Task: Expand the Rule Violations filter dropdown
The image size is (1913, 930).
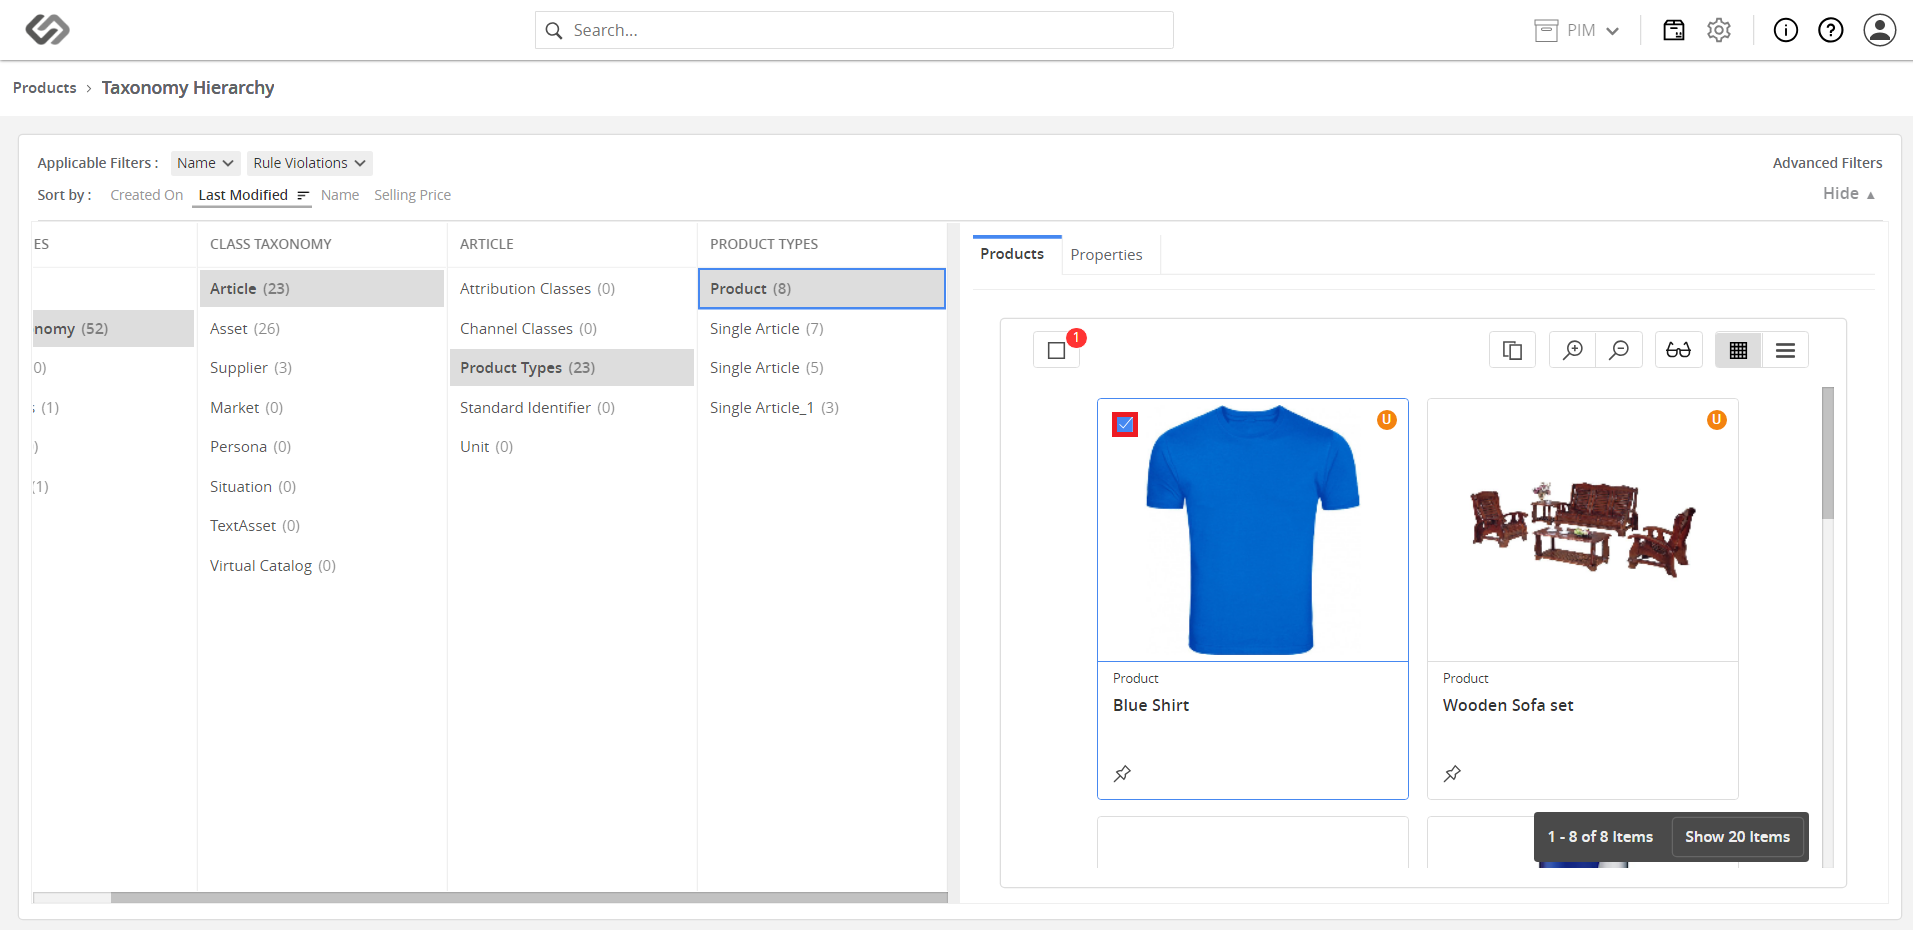Action: (x=309, y=163)
